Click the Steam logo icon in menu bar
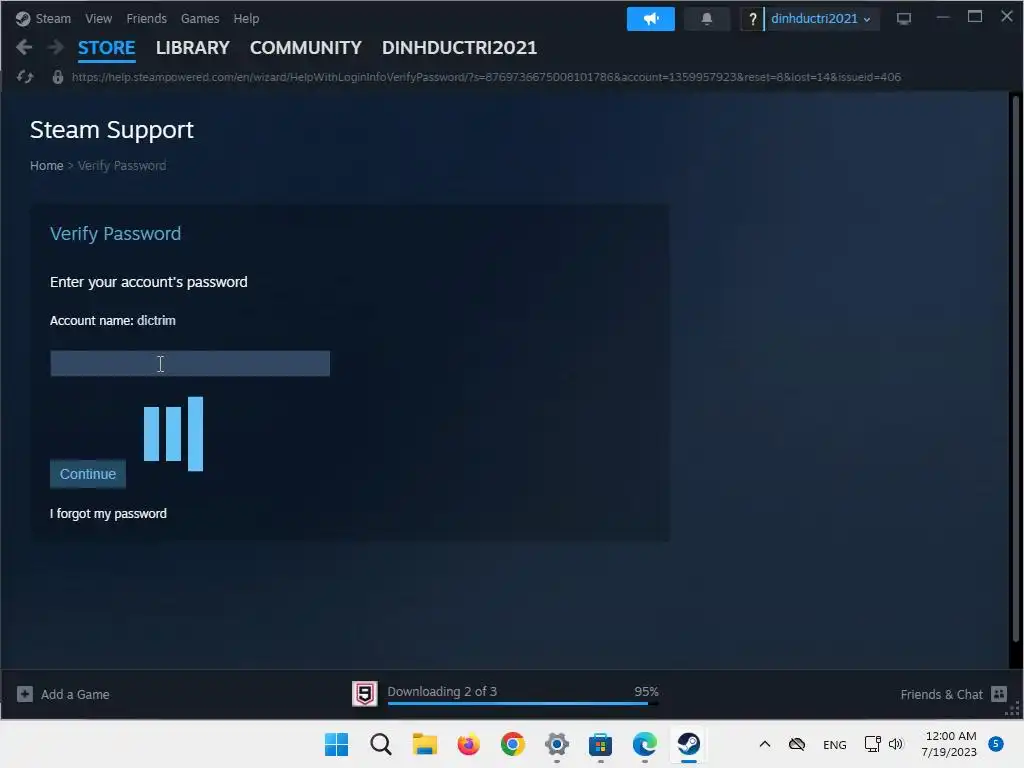The height and width of the screenshot is (768, 1024). 23,19
